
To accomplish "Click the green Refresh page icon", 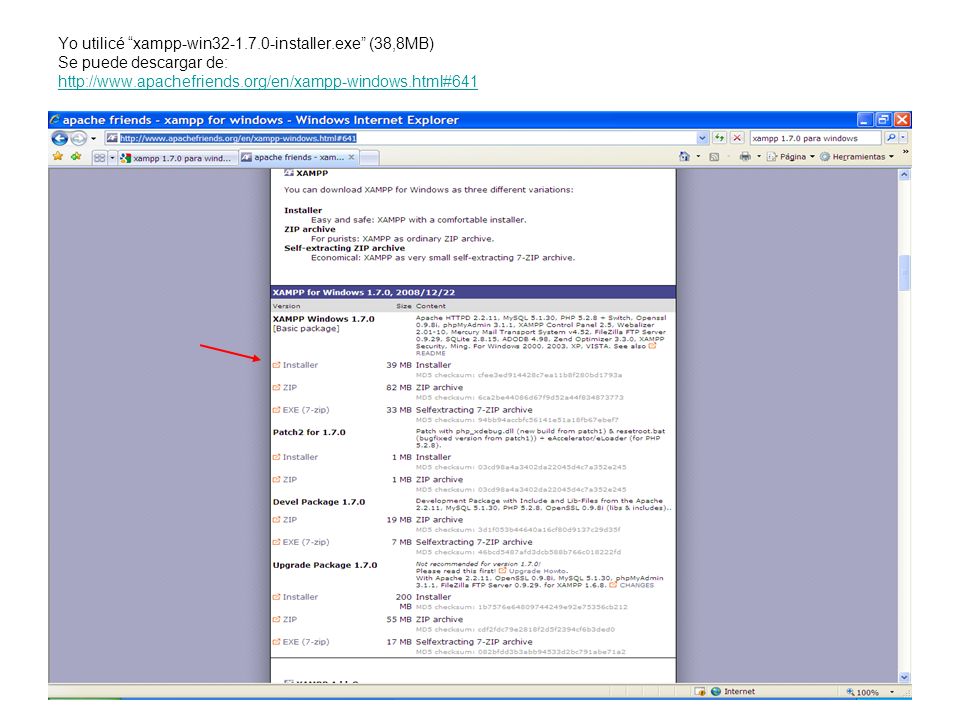I will click(719, 138).
